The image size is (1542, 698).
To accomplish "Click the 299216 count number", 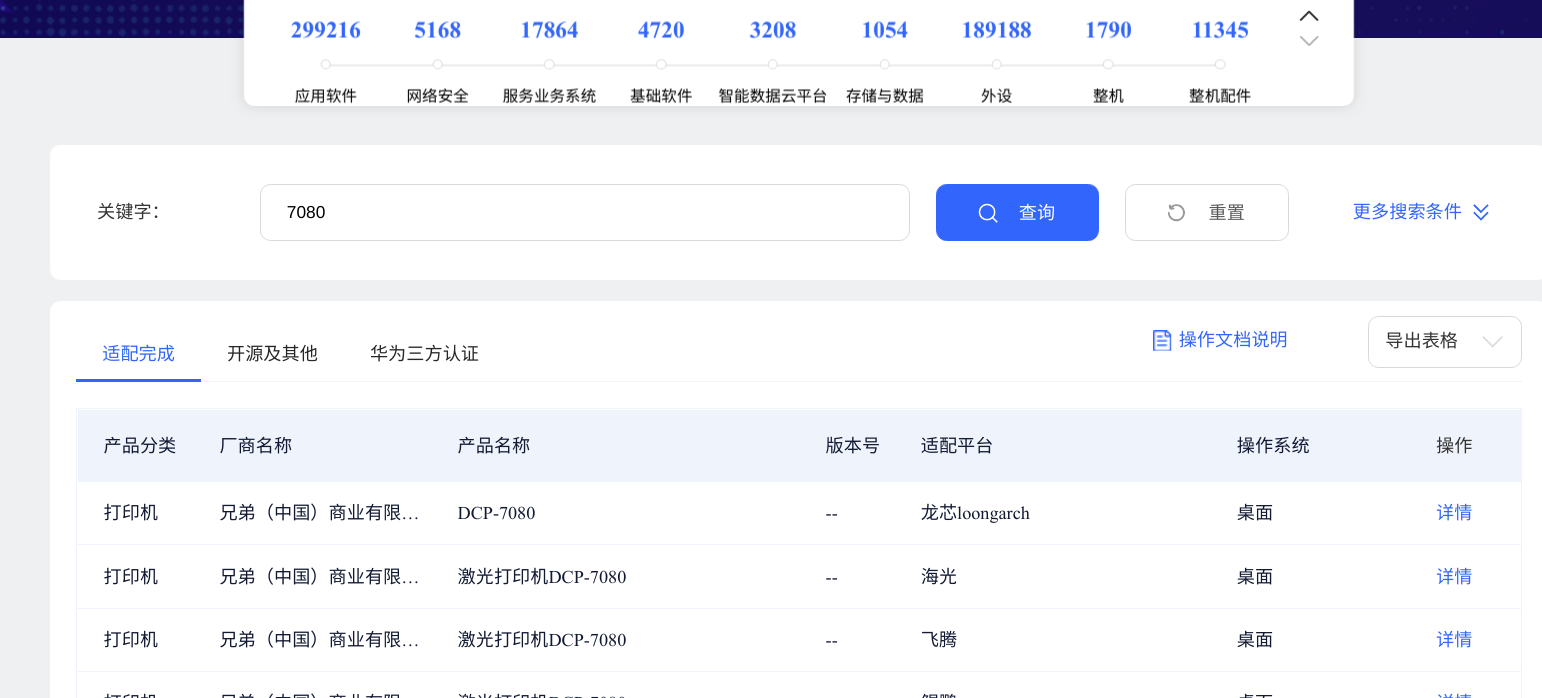I will (326, 30).
